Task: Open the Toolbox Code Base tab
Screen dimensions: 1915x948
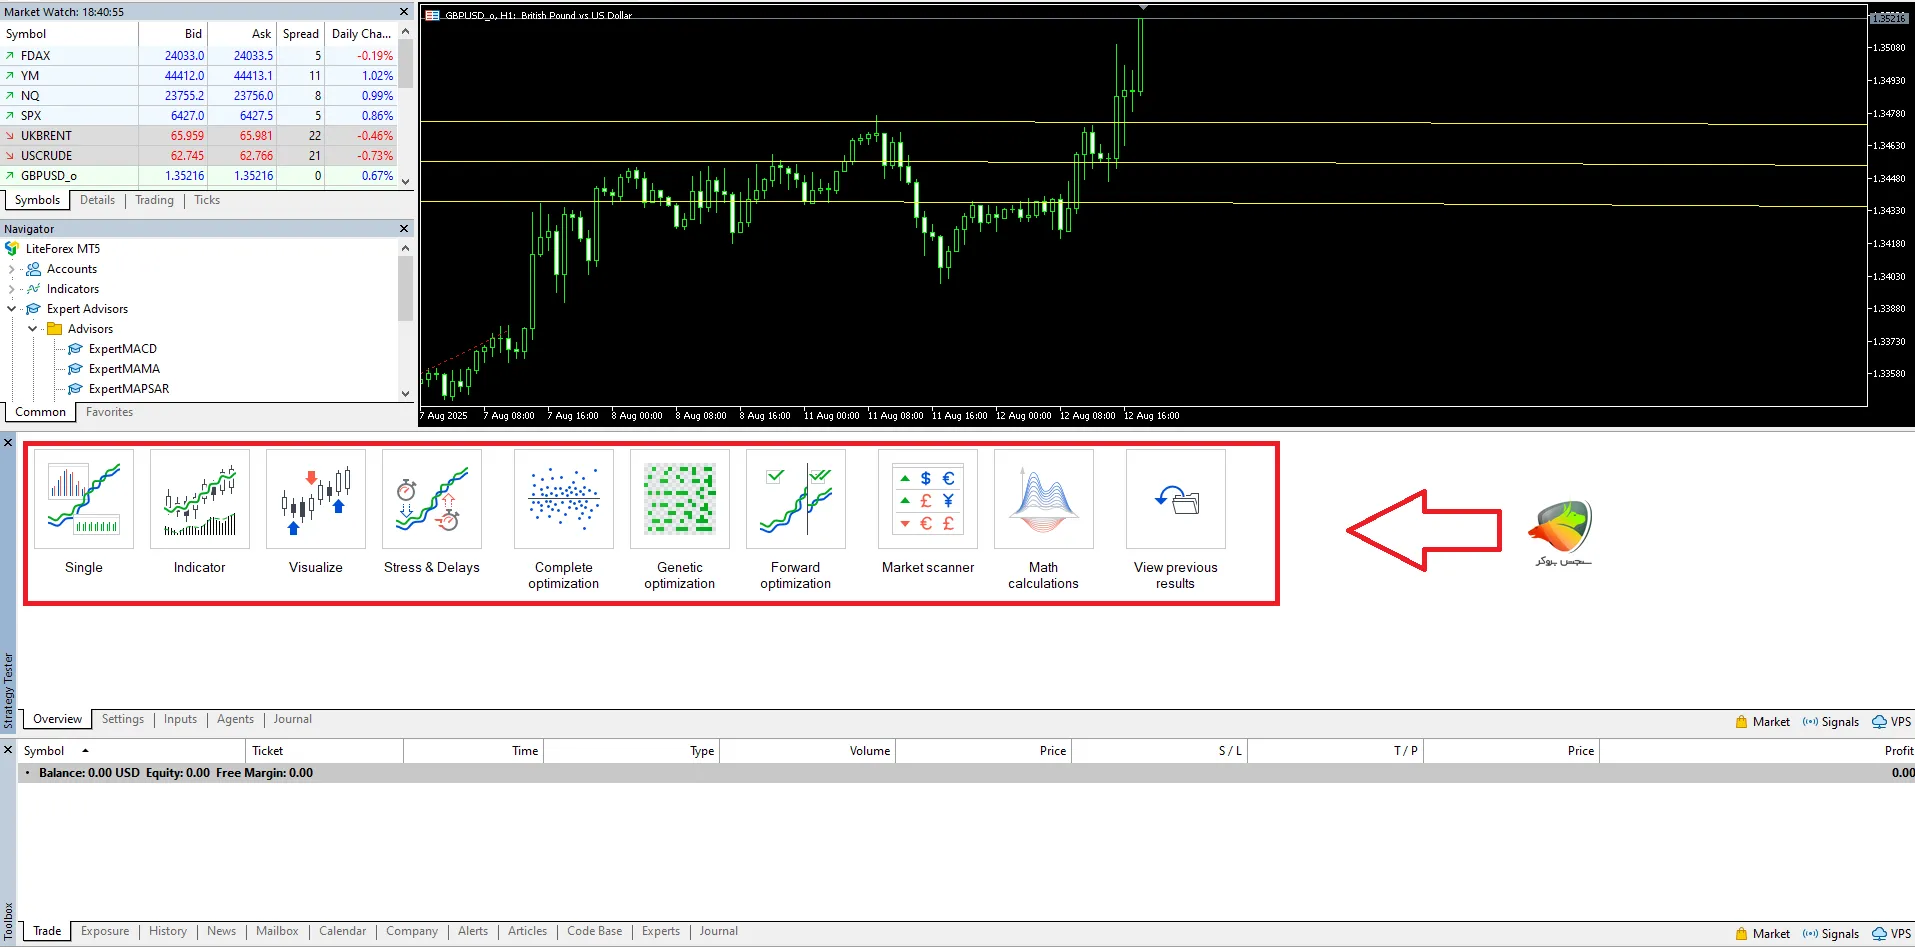Action: pos(594,931)
